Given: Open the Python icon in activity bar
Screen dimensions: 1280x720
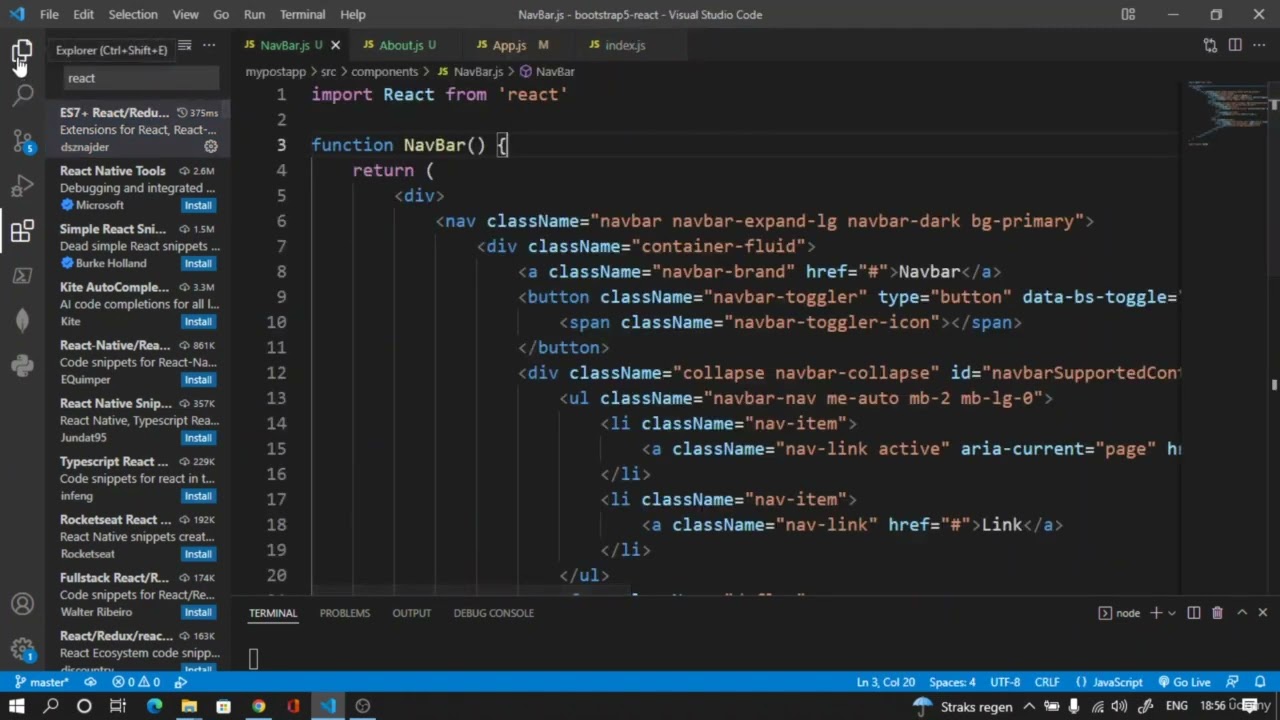Looking at the screenshot, I should tap(22, 365).
